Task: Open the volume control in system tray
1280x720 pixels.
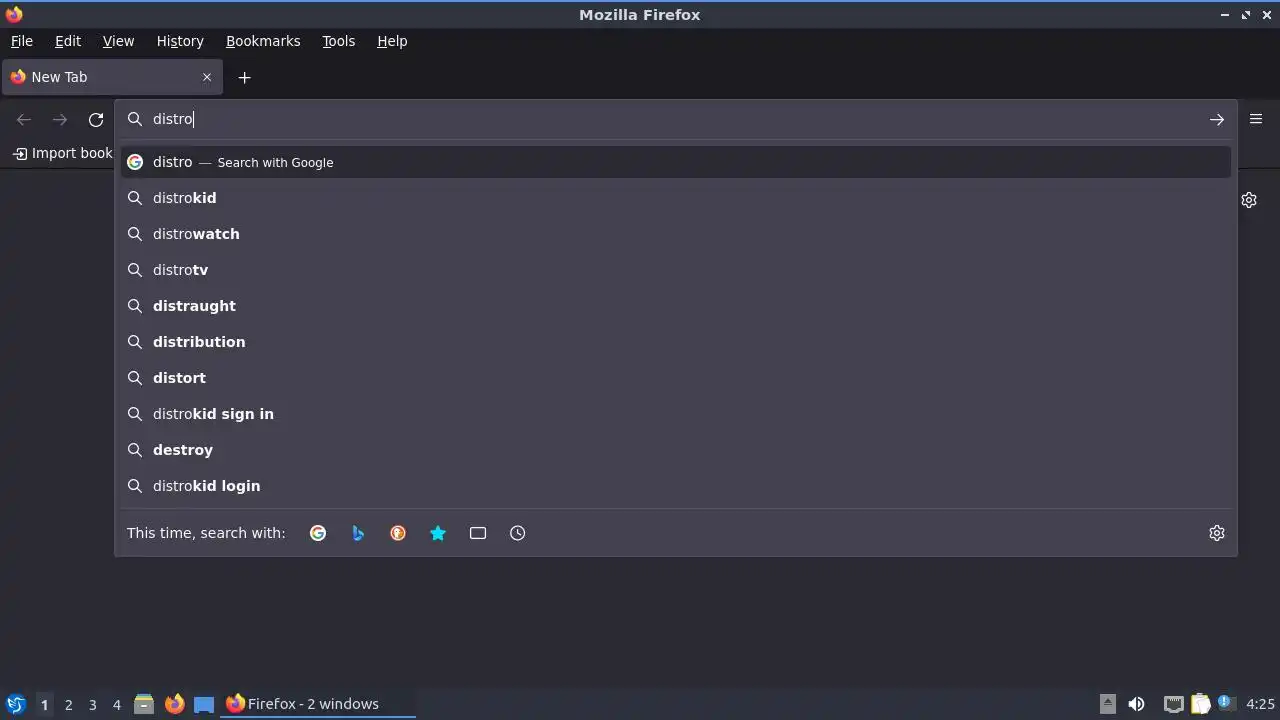Action: [1136, 704]
